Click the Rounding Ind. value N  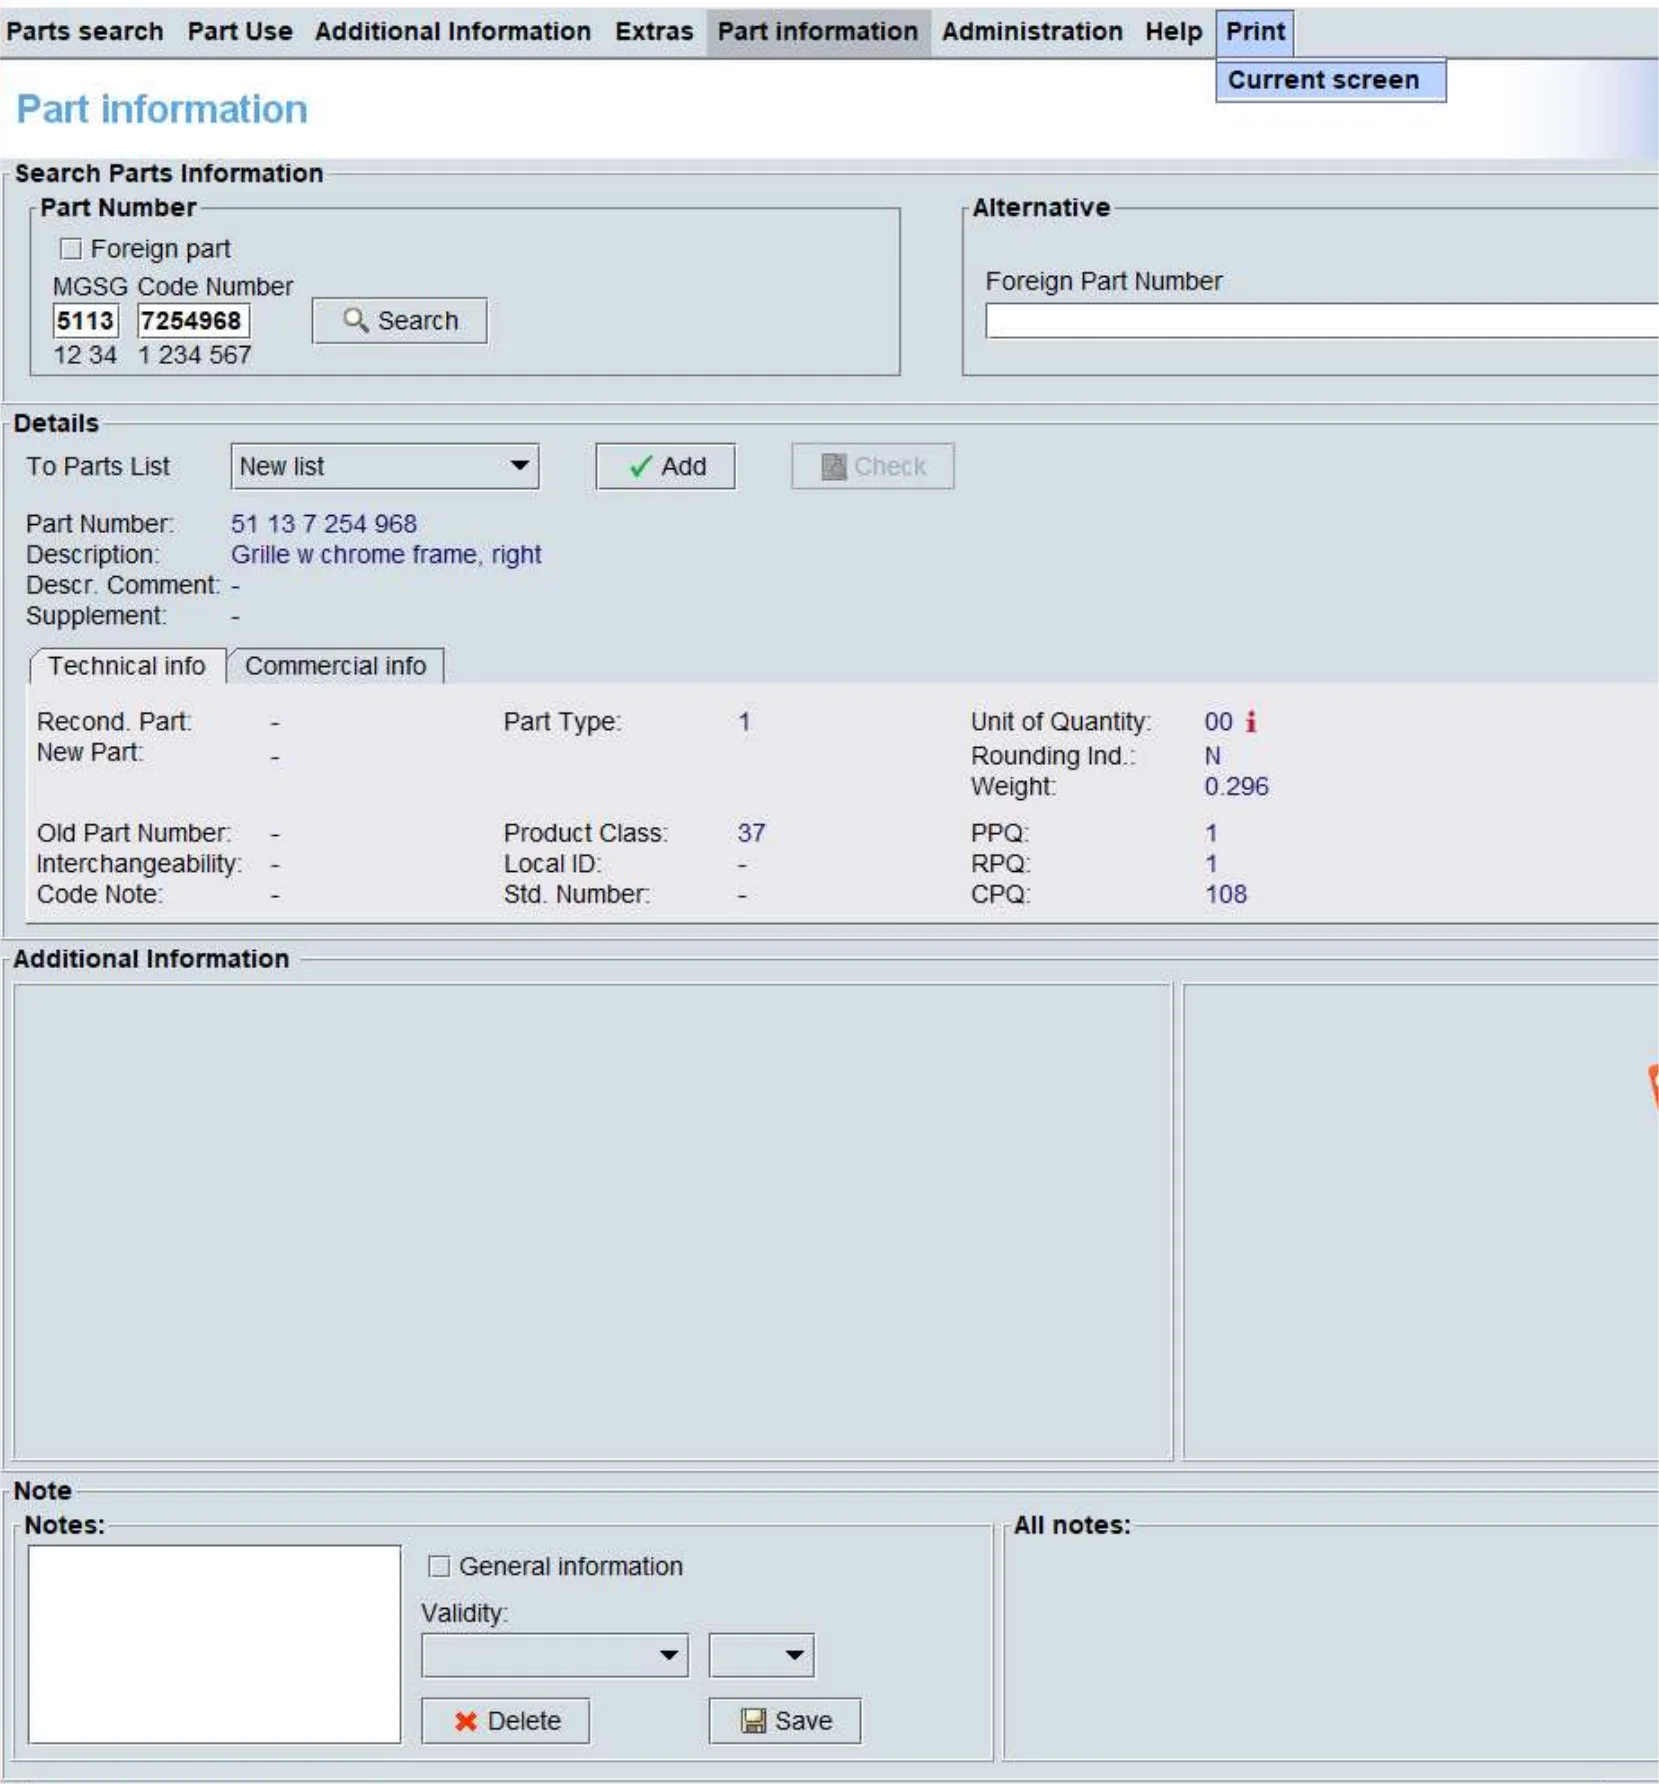1212,756
